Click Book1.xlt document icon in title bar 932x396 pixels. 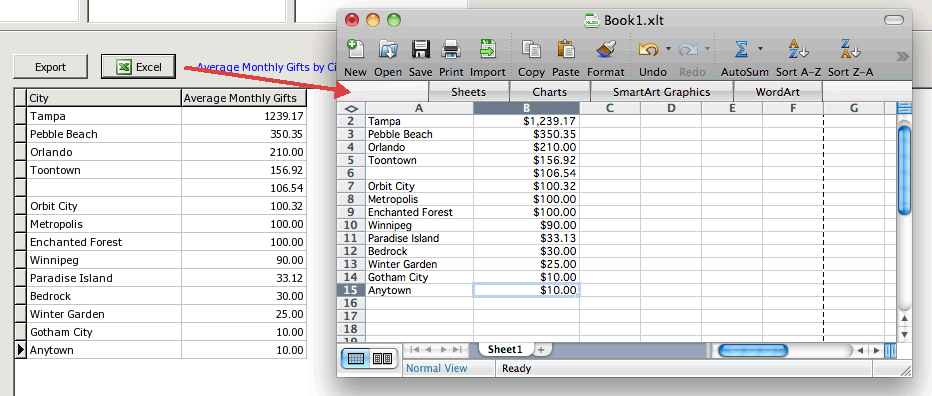pos(592,20)
